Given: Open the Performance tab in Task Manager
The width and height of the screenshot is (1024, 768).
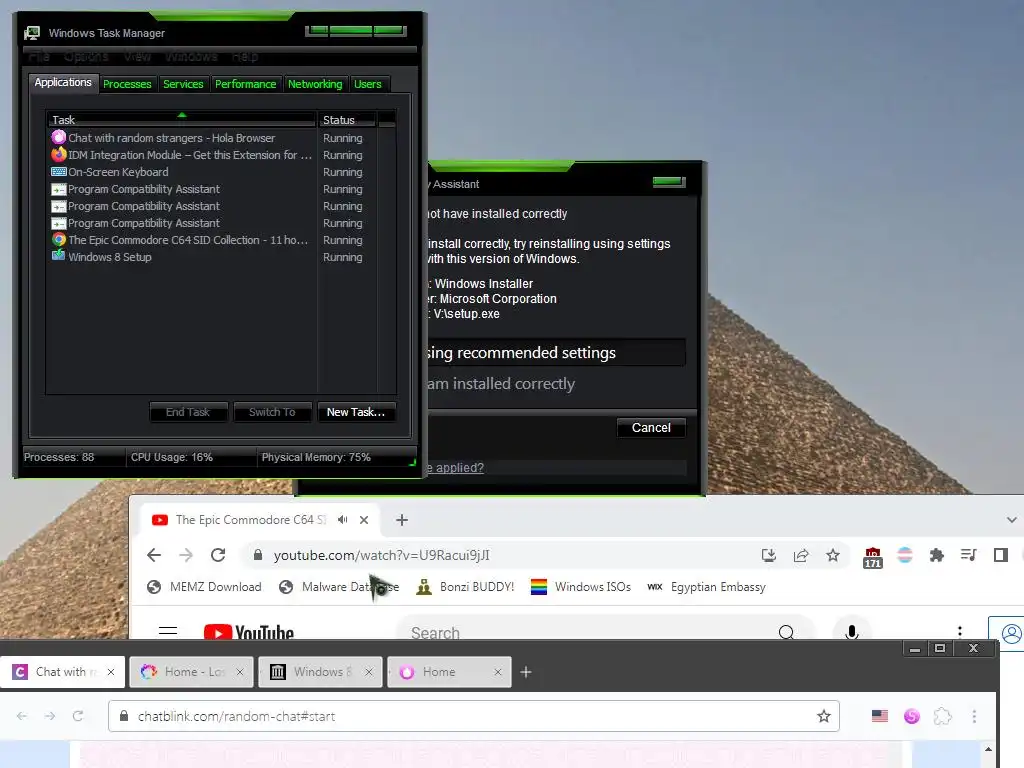Looking at the screenshot, I should coord(245,84).
